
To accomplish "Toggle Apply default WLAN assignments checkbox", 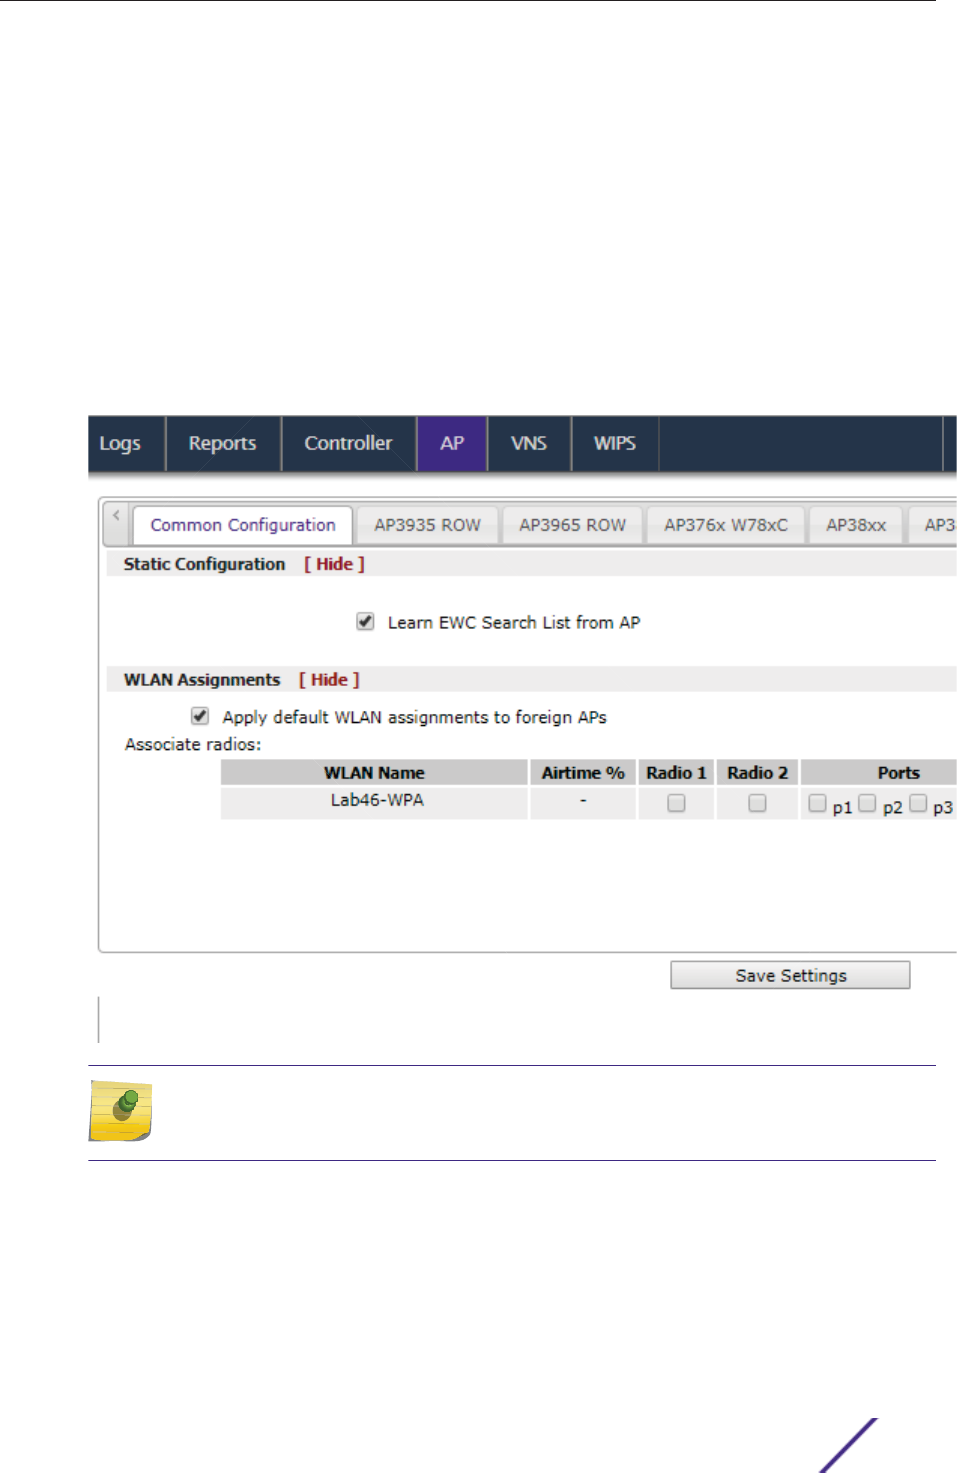I will tap(200, 716).
